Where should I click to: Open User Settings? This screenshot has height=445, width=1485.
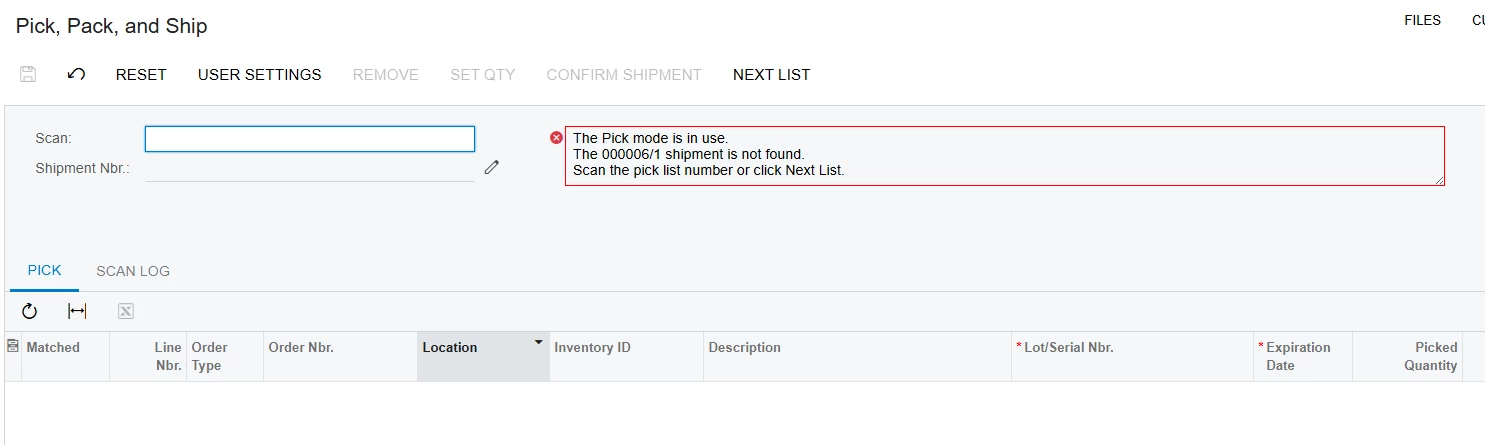260,74
